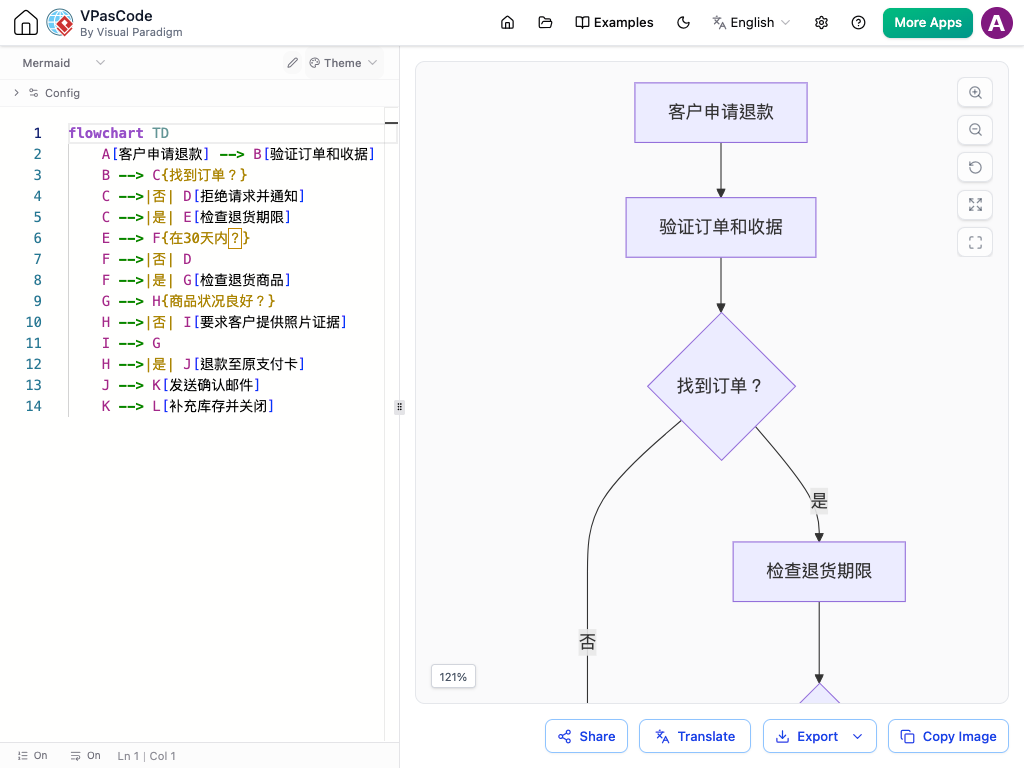
Task: Toggle dark mode moon icon
Action: click(x=683, y=23)
